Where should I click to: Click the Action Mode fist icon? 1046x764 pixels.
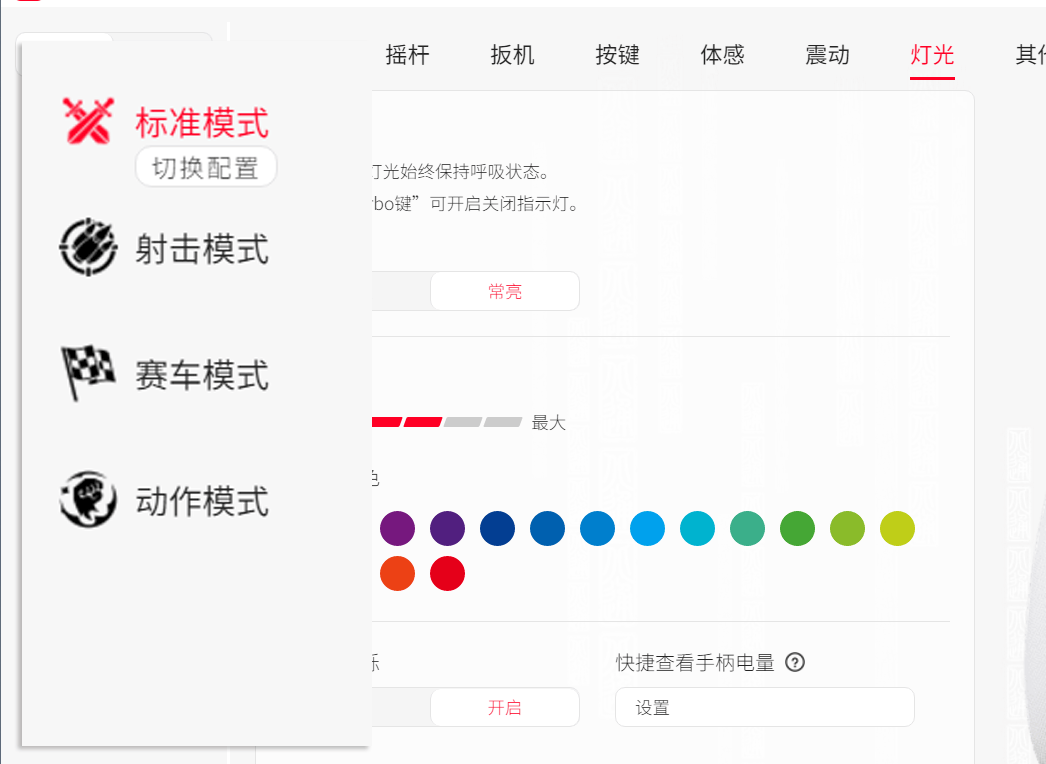88,495
